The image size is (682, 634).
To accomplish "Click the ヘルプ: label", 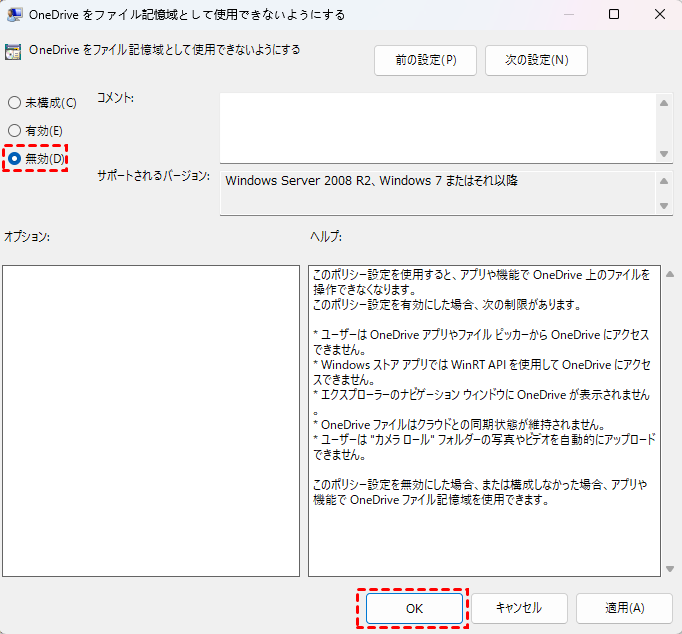I will pyautogui.click(x=326, y=237).
